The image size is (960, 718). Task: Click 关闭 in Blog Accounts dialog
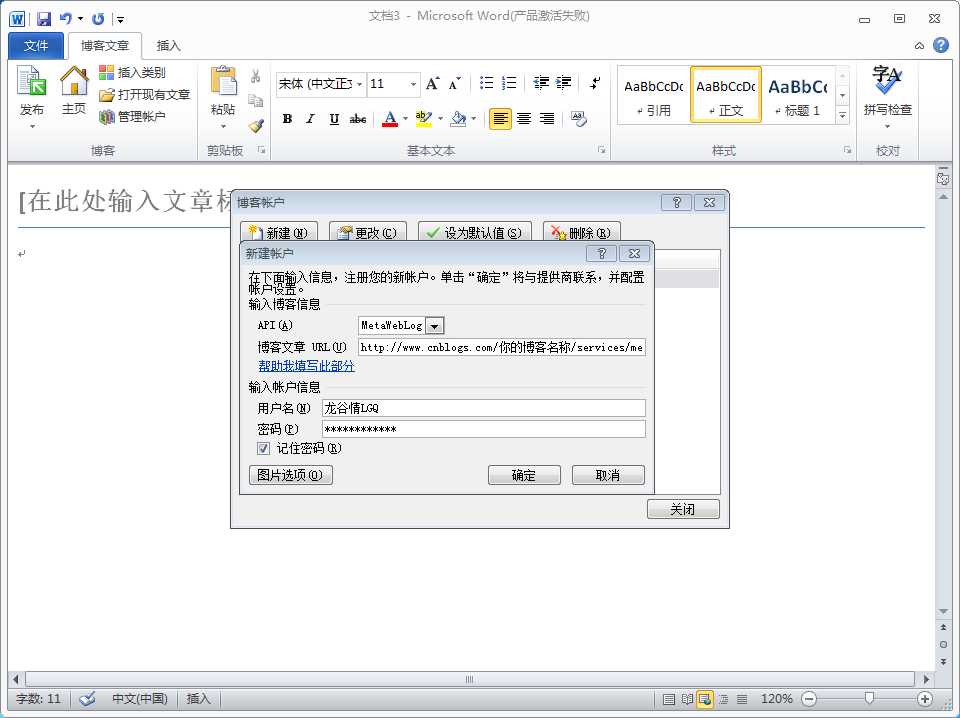tap(683, 509)
